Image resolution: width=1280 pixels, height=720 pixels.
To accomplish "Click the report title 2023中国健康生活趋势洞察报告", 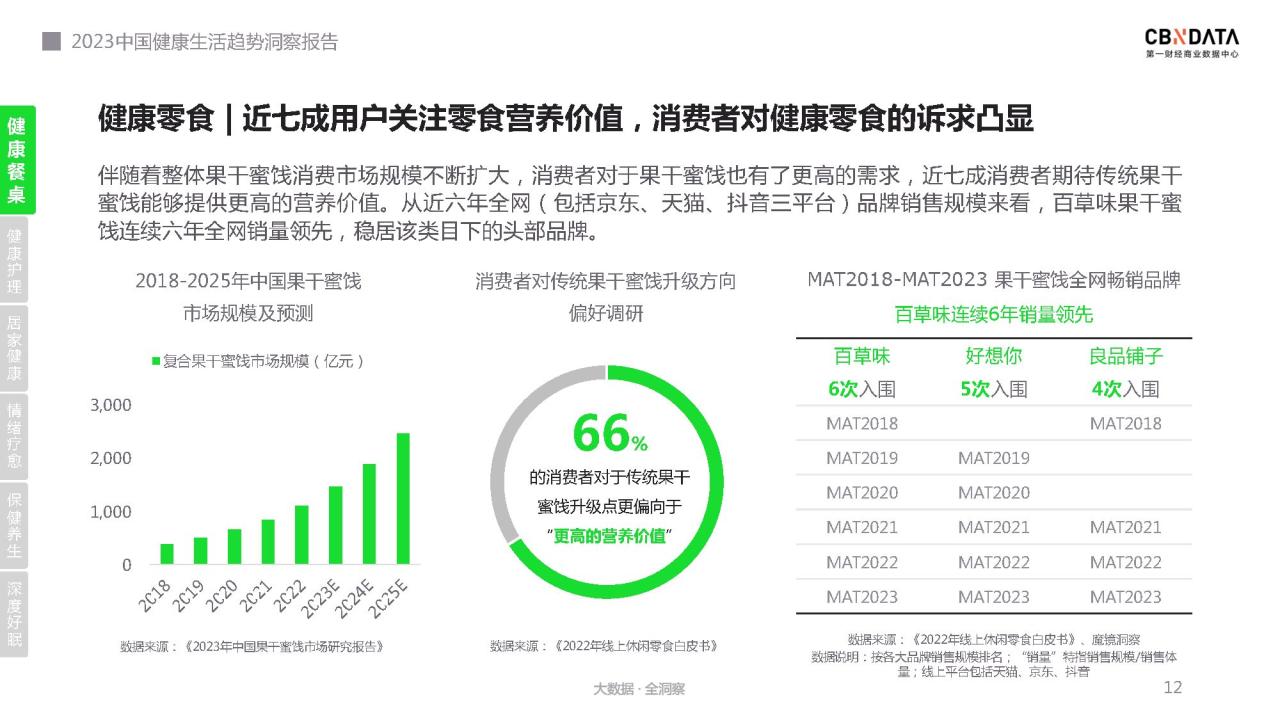I will [x=204, y=42].
